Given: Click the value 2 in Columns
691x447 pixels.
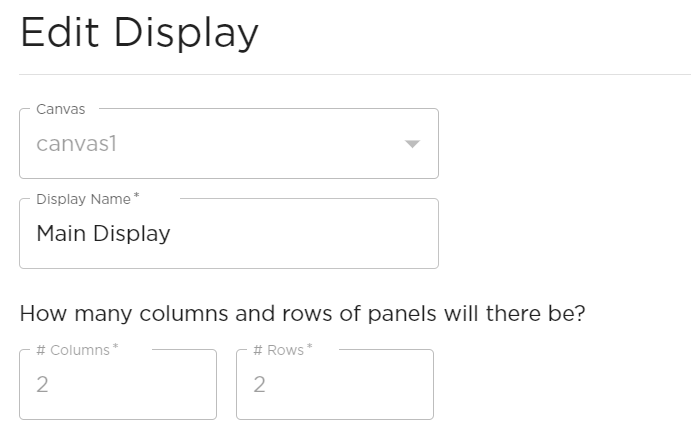Looking at the screenshot, I should click(x=42, y=385).
